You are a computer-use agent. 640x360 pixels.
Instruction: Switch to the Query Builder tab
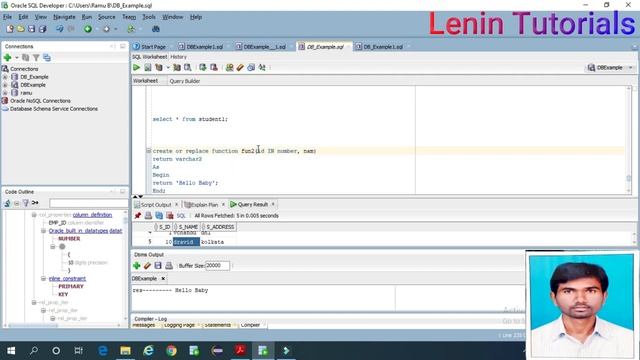click(184, 81)
